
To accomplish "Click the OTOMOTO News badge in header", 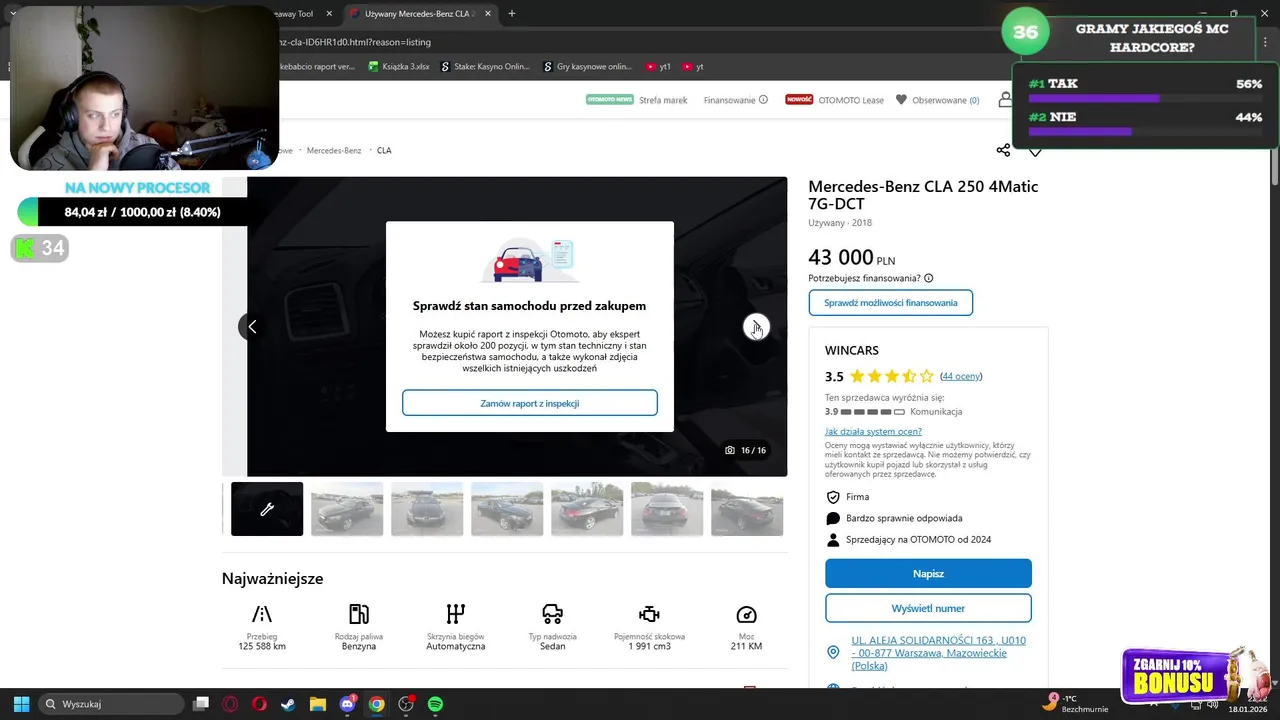I will tap(610, 100).
